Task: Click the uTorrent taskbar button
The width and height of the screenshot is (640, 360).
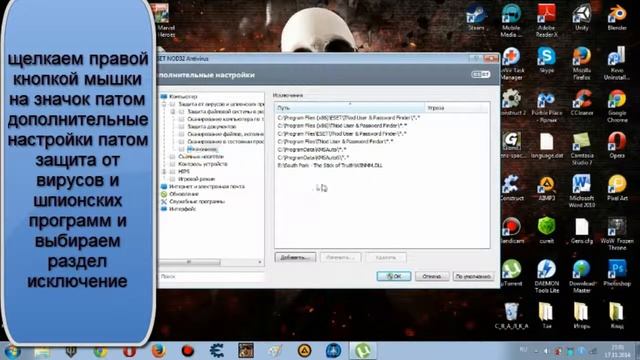Action: [362, 351]
